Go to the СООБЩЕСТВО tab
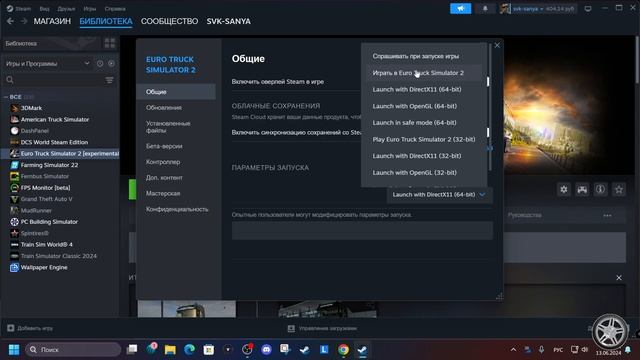The image size is (640, 360). (169, 21)
